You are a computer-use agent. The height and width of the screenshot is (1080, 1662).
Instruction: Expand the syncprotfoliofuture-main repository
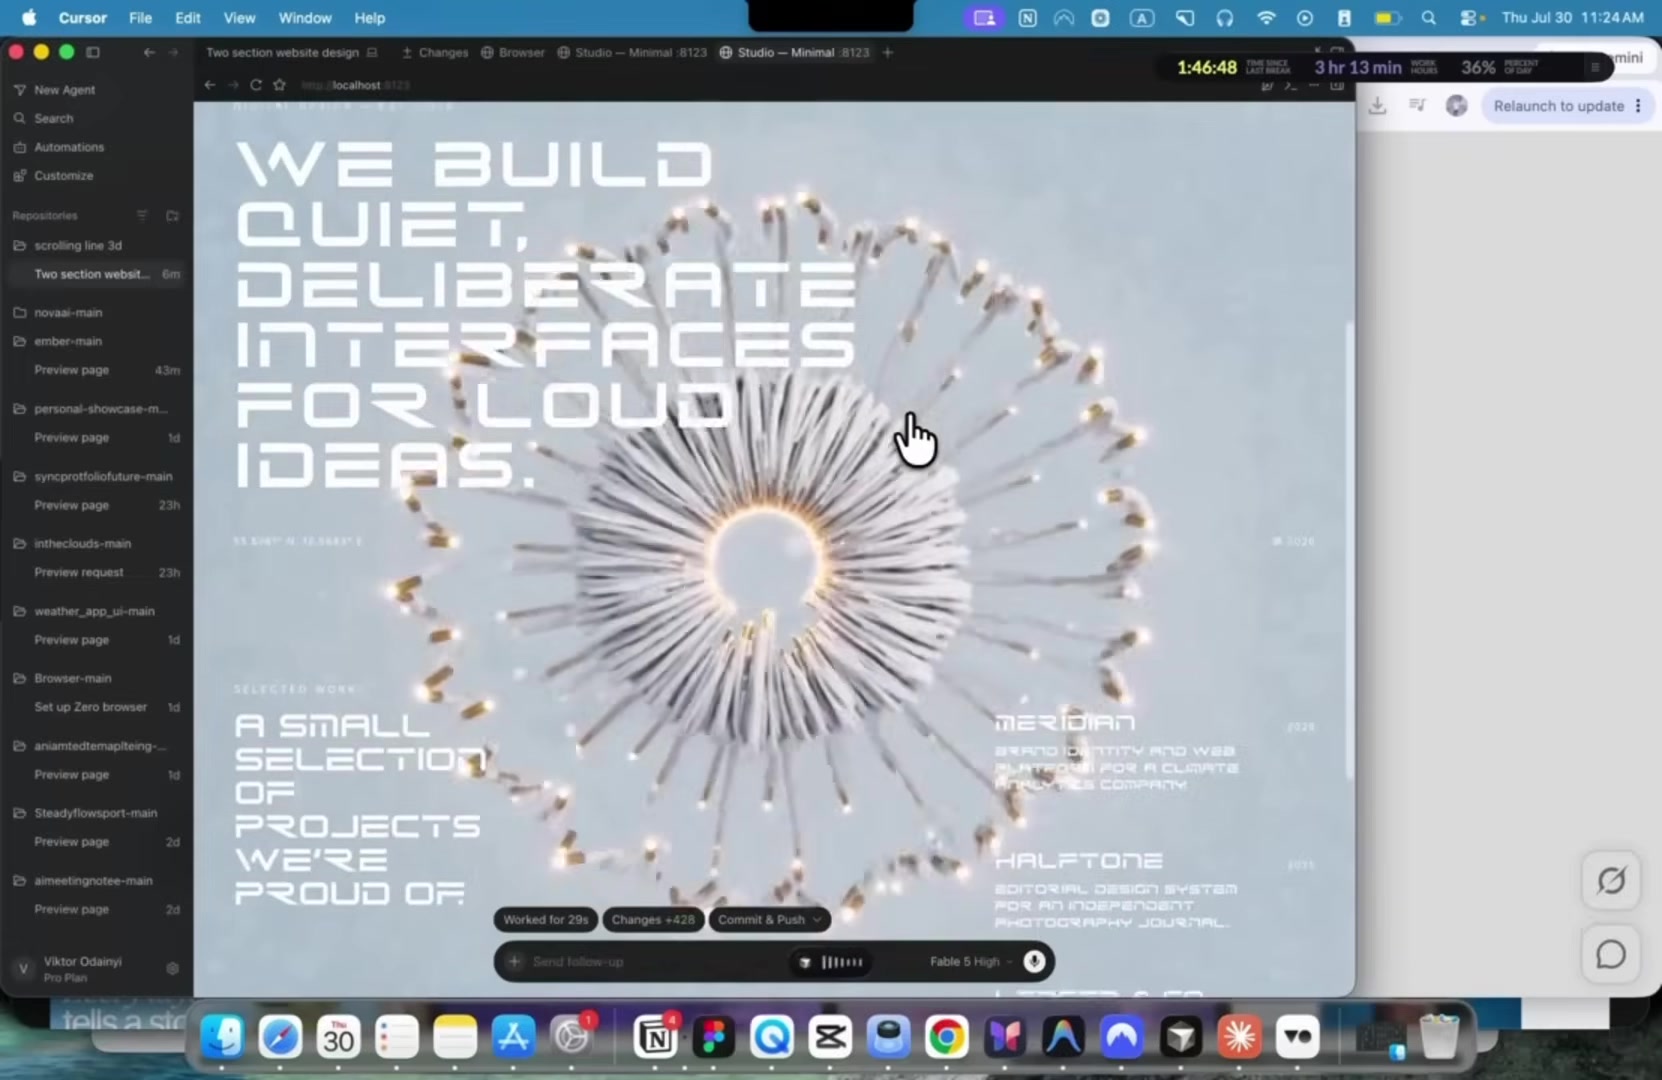pos(102,476)
